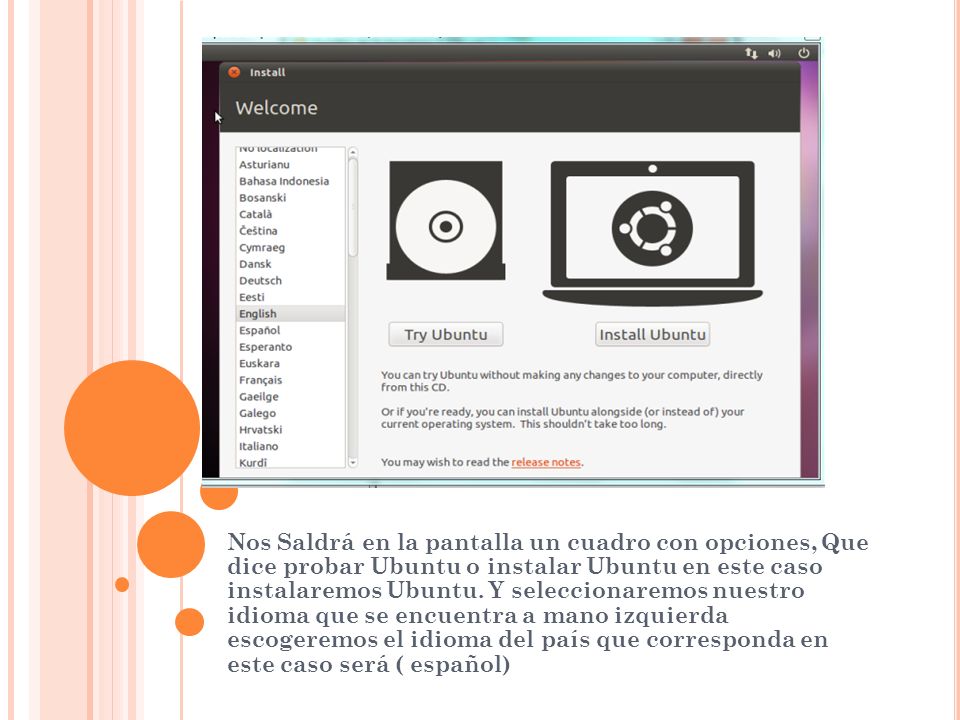
Task: Open the sound volume indicator
Action: (x=775, y=53)
